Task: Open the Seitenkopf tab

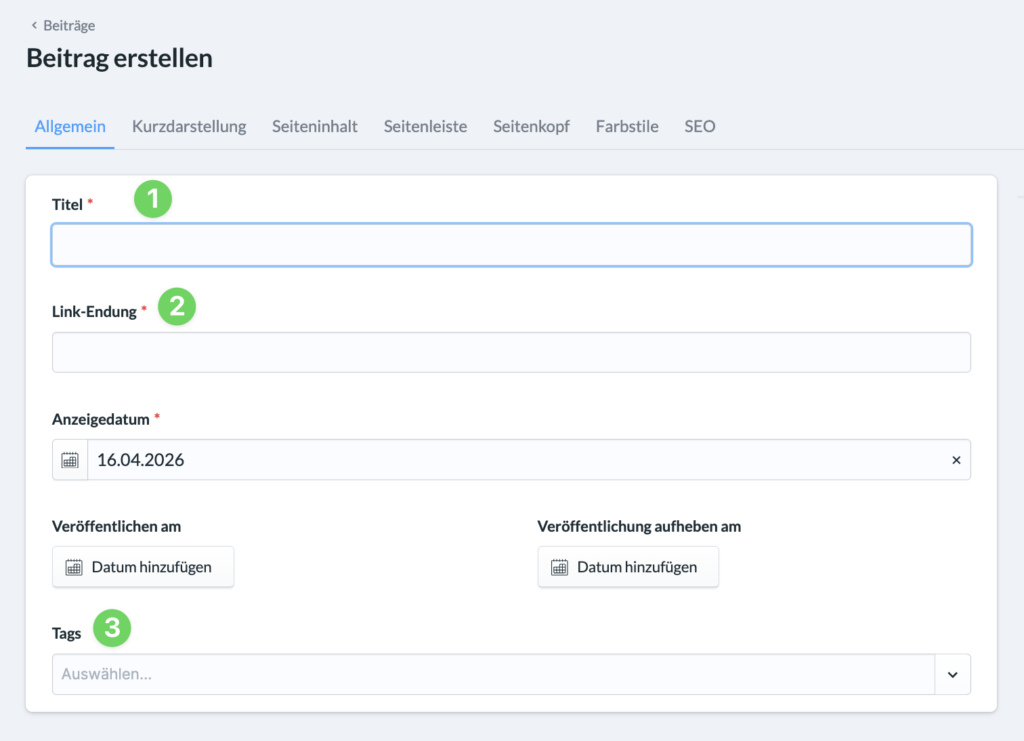Action: tap(531, 127)
